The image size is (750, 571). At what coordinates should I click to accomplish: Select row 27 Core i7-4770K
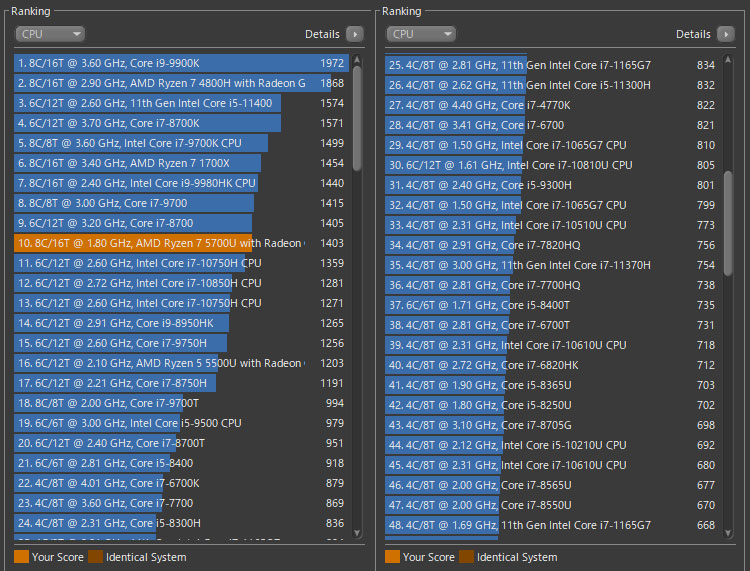click(x=552, y=105)
